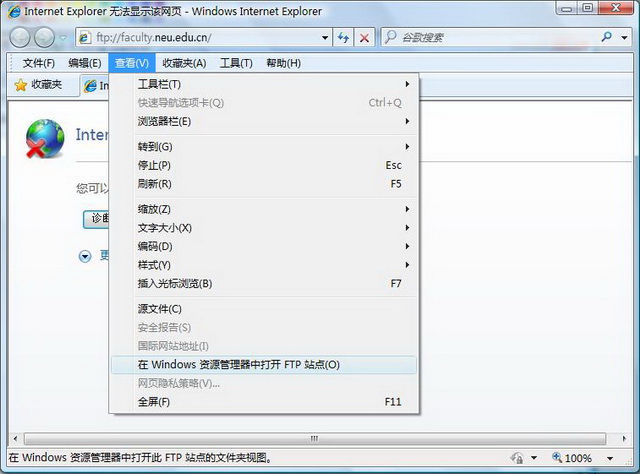
Task: Expand the 缩放(Z) submenu
Action: coord(264,209)
